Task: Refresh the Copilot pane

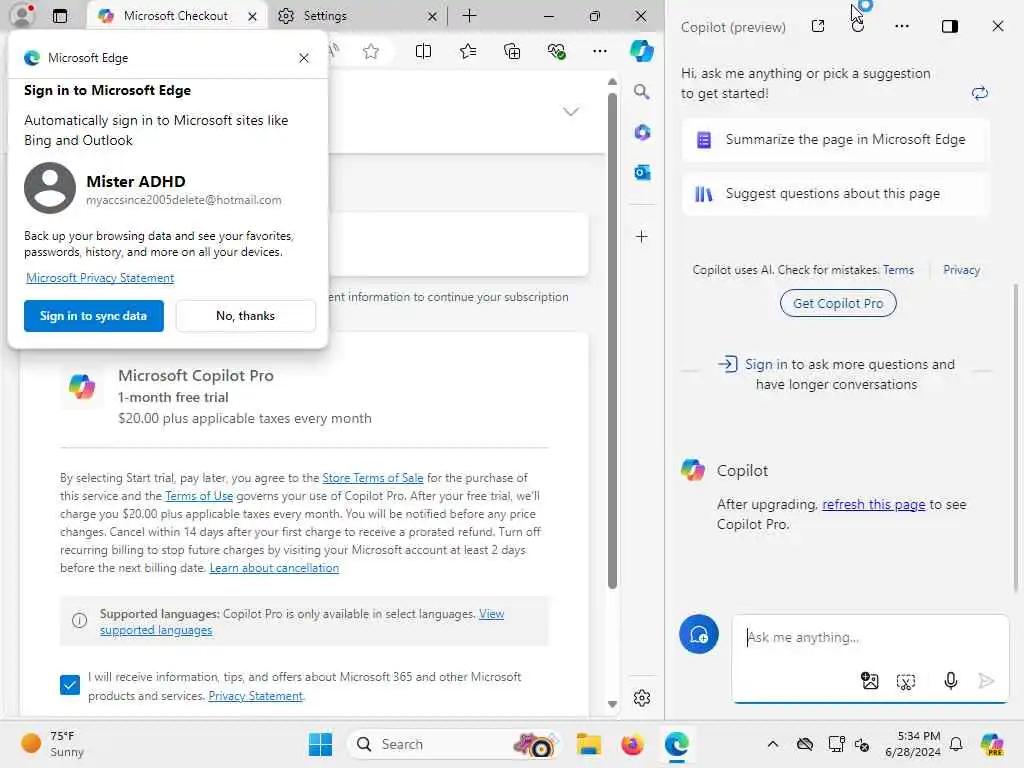Action: pyautogui.click(x=858, y=26)
